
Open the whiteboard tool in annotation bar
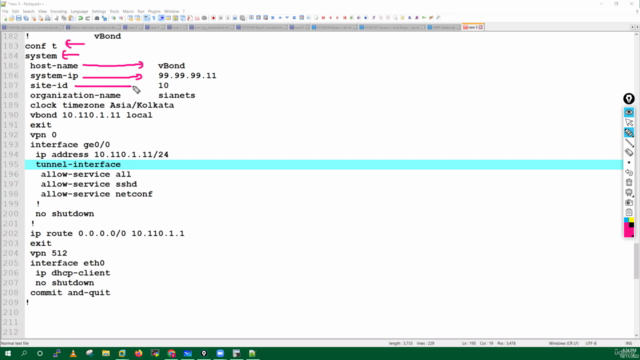point(629,192)
